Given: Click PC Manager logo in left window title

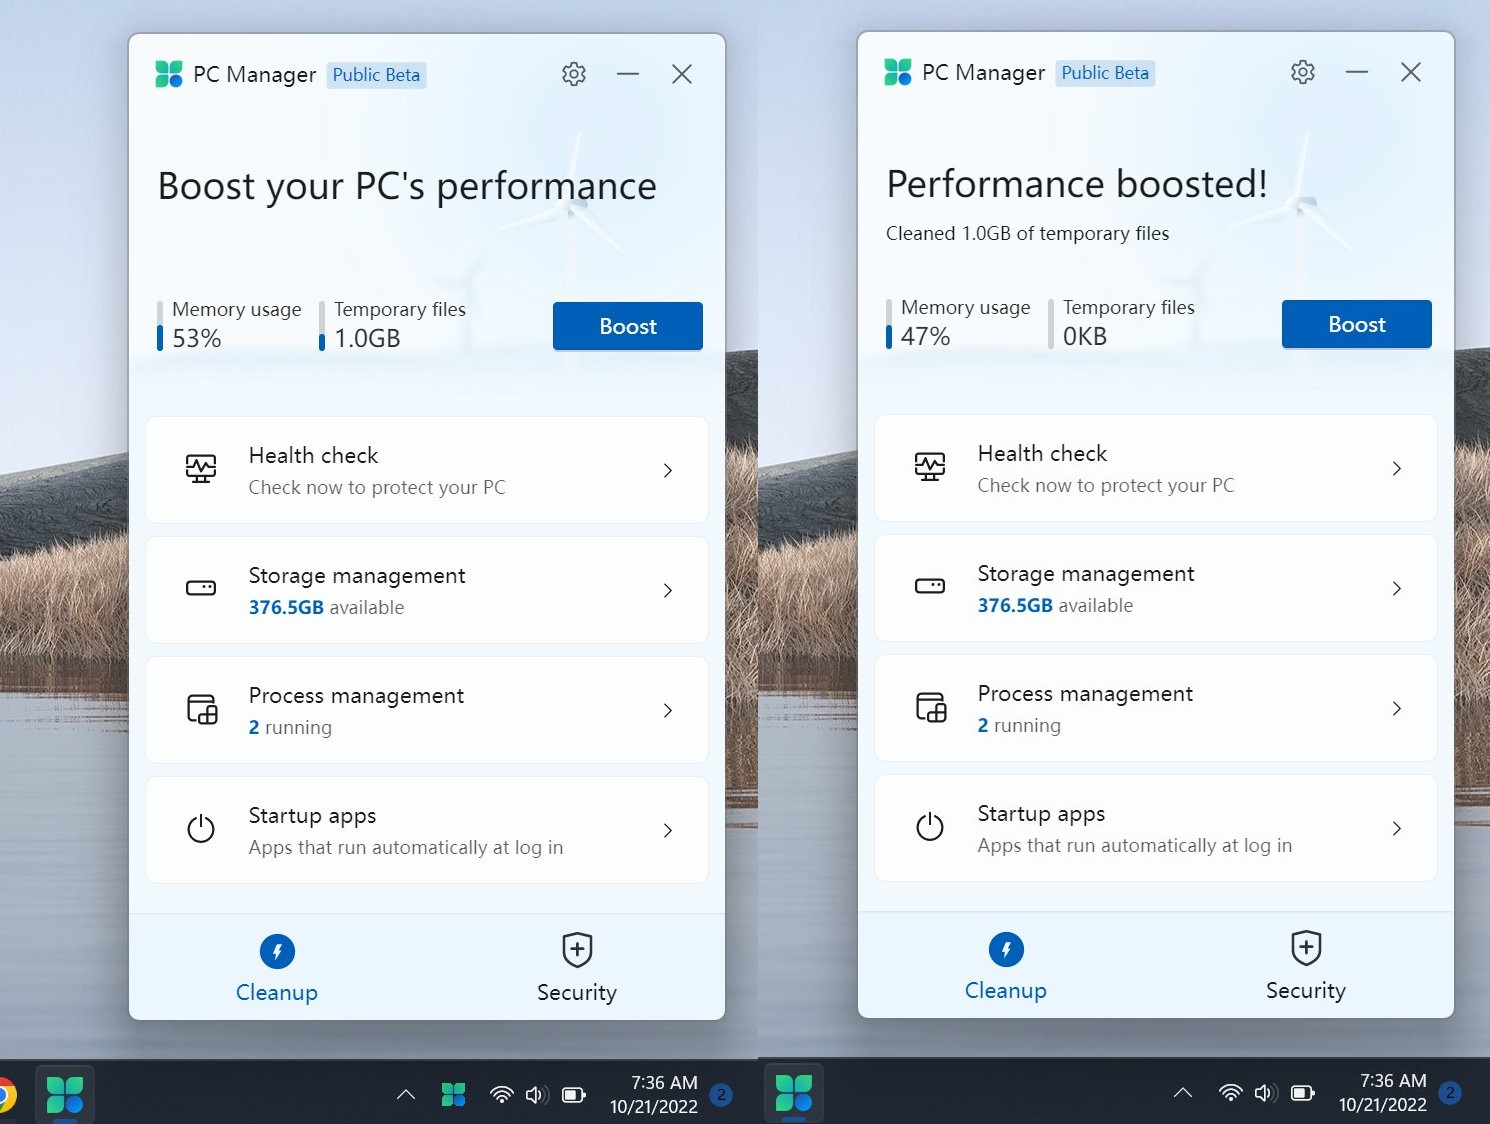Looking at the screenshot, I should coord(169,74).
